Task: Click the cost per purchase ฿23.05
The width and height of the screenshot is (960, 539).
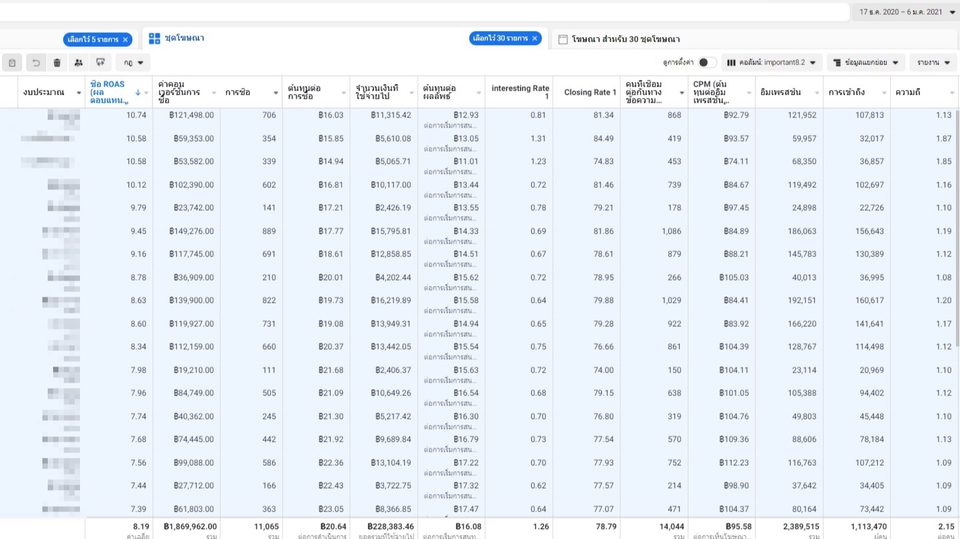Action: (x=331, y=509)
